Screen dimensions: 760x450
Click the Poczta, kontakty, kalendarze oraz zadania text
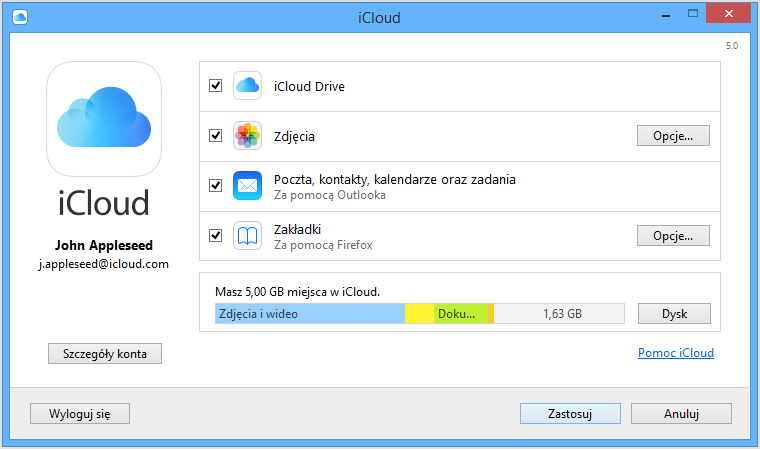coord(395,180)
